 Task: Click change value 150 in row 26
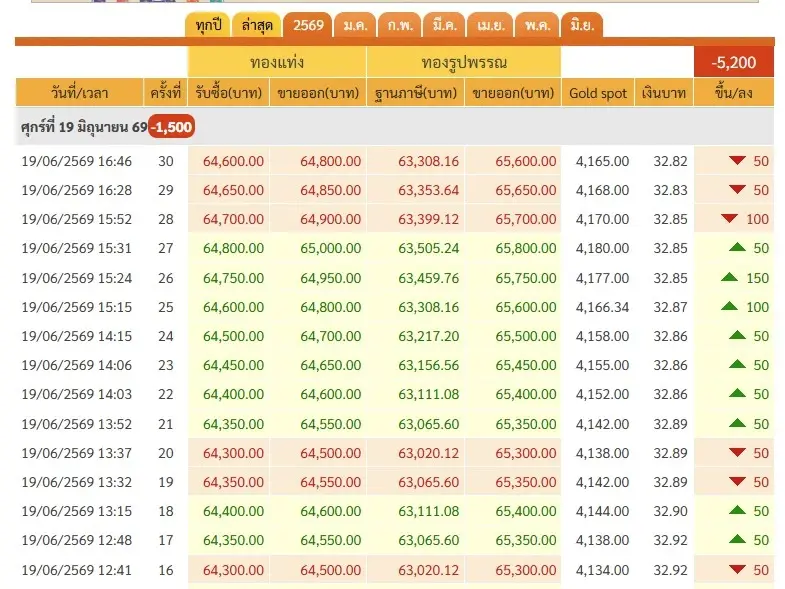click(x=757, y=278)
